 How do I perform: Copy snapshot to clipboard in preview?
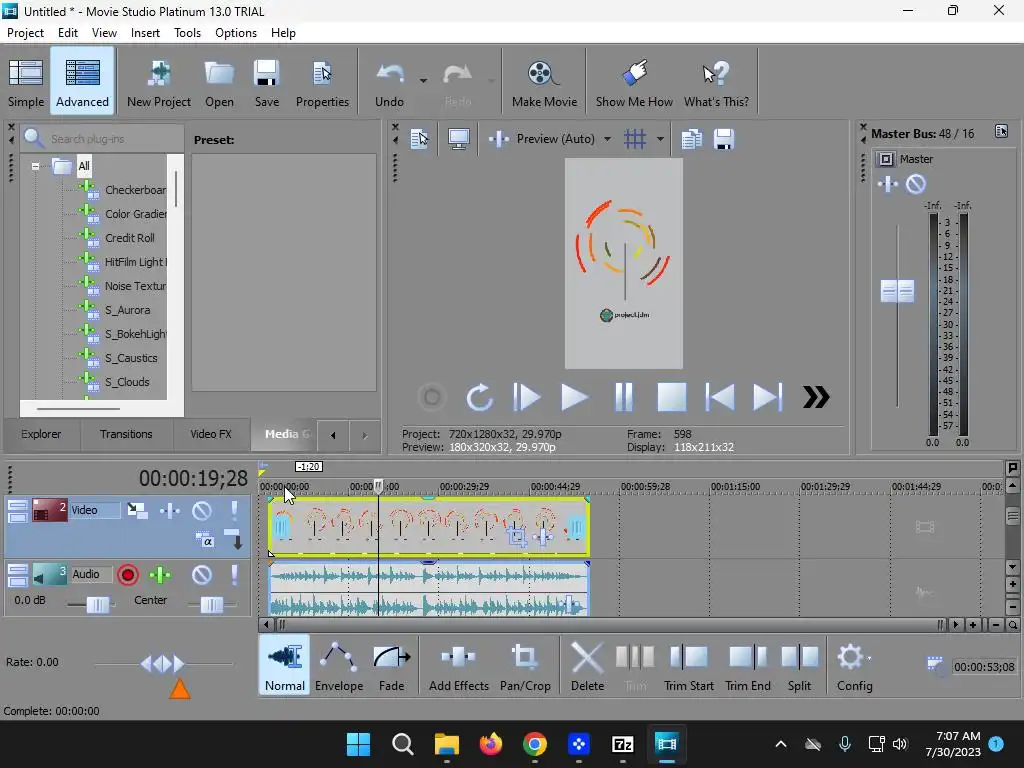pos(691,139)
